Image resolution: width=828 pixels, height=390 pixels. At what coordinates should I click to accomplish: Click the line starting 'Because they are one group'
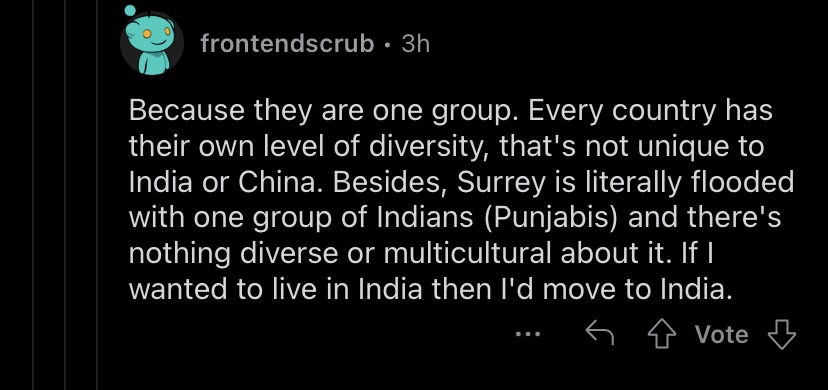coord(450,111)
